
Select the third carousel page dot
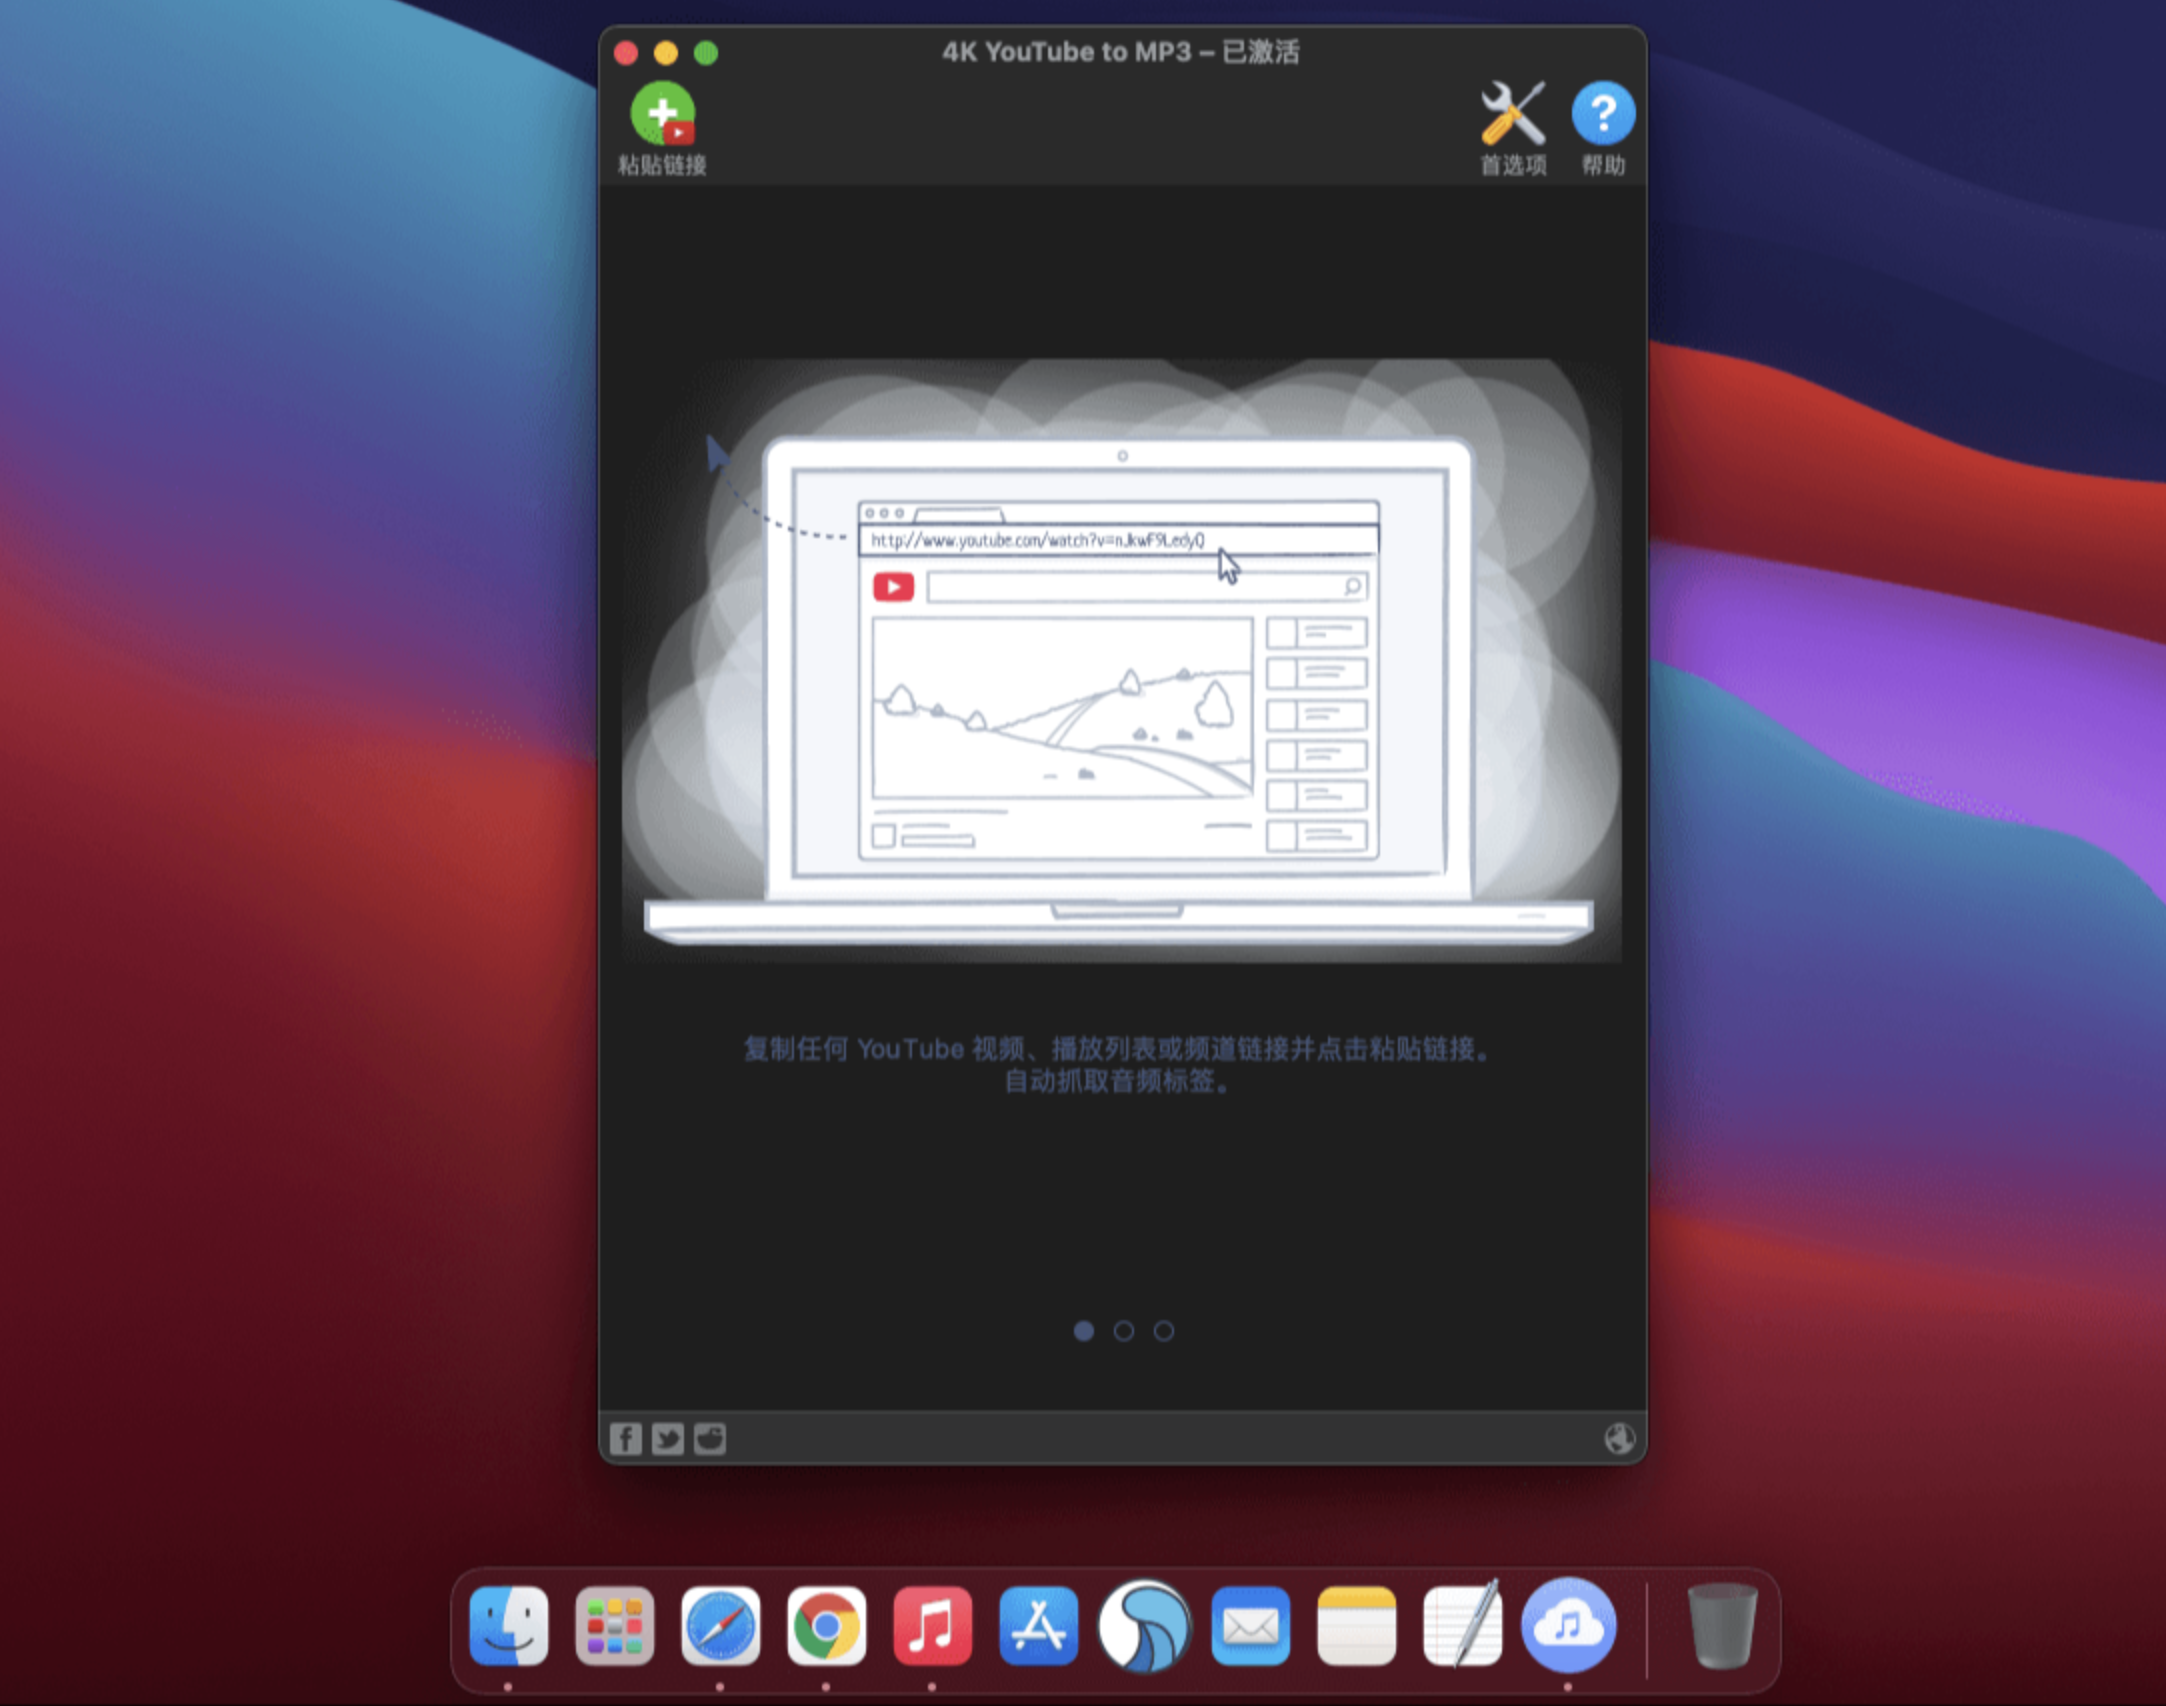[x=1163, y=1331]
